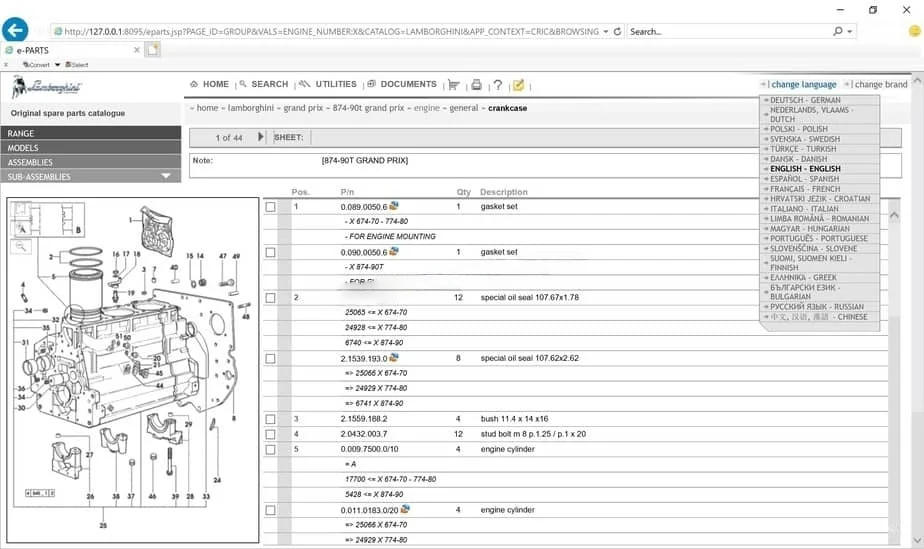This screenshot has width=924, height=549.
Task: Click the zoom magnifier on diagram
Action: (21, 246)
